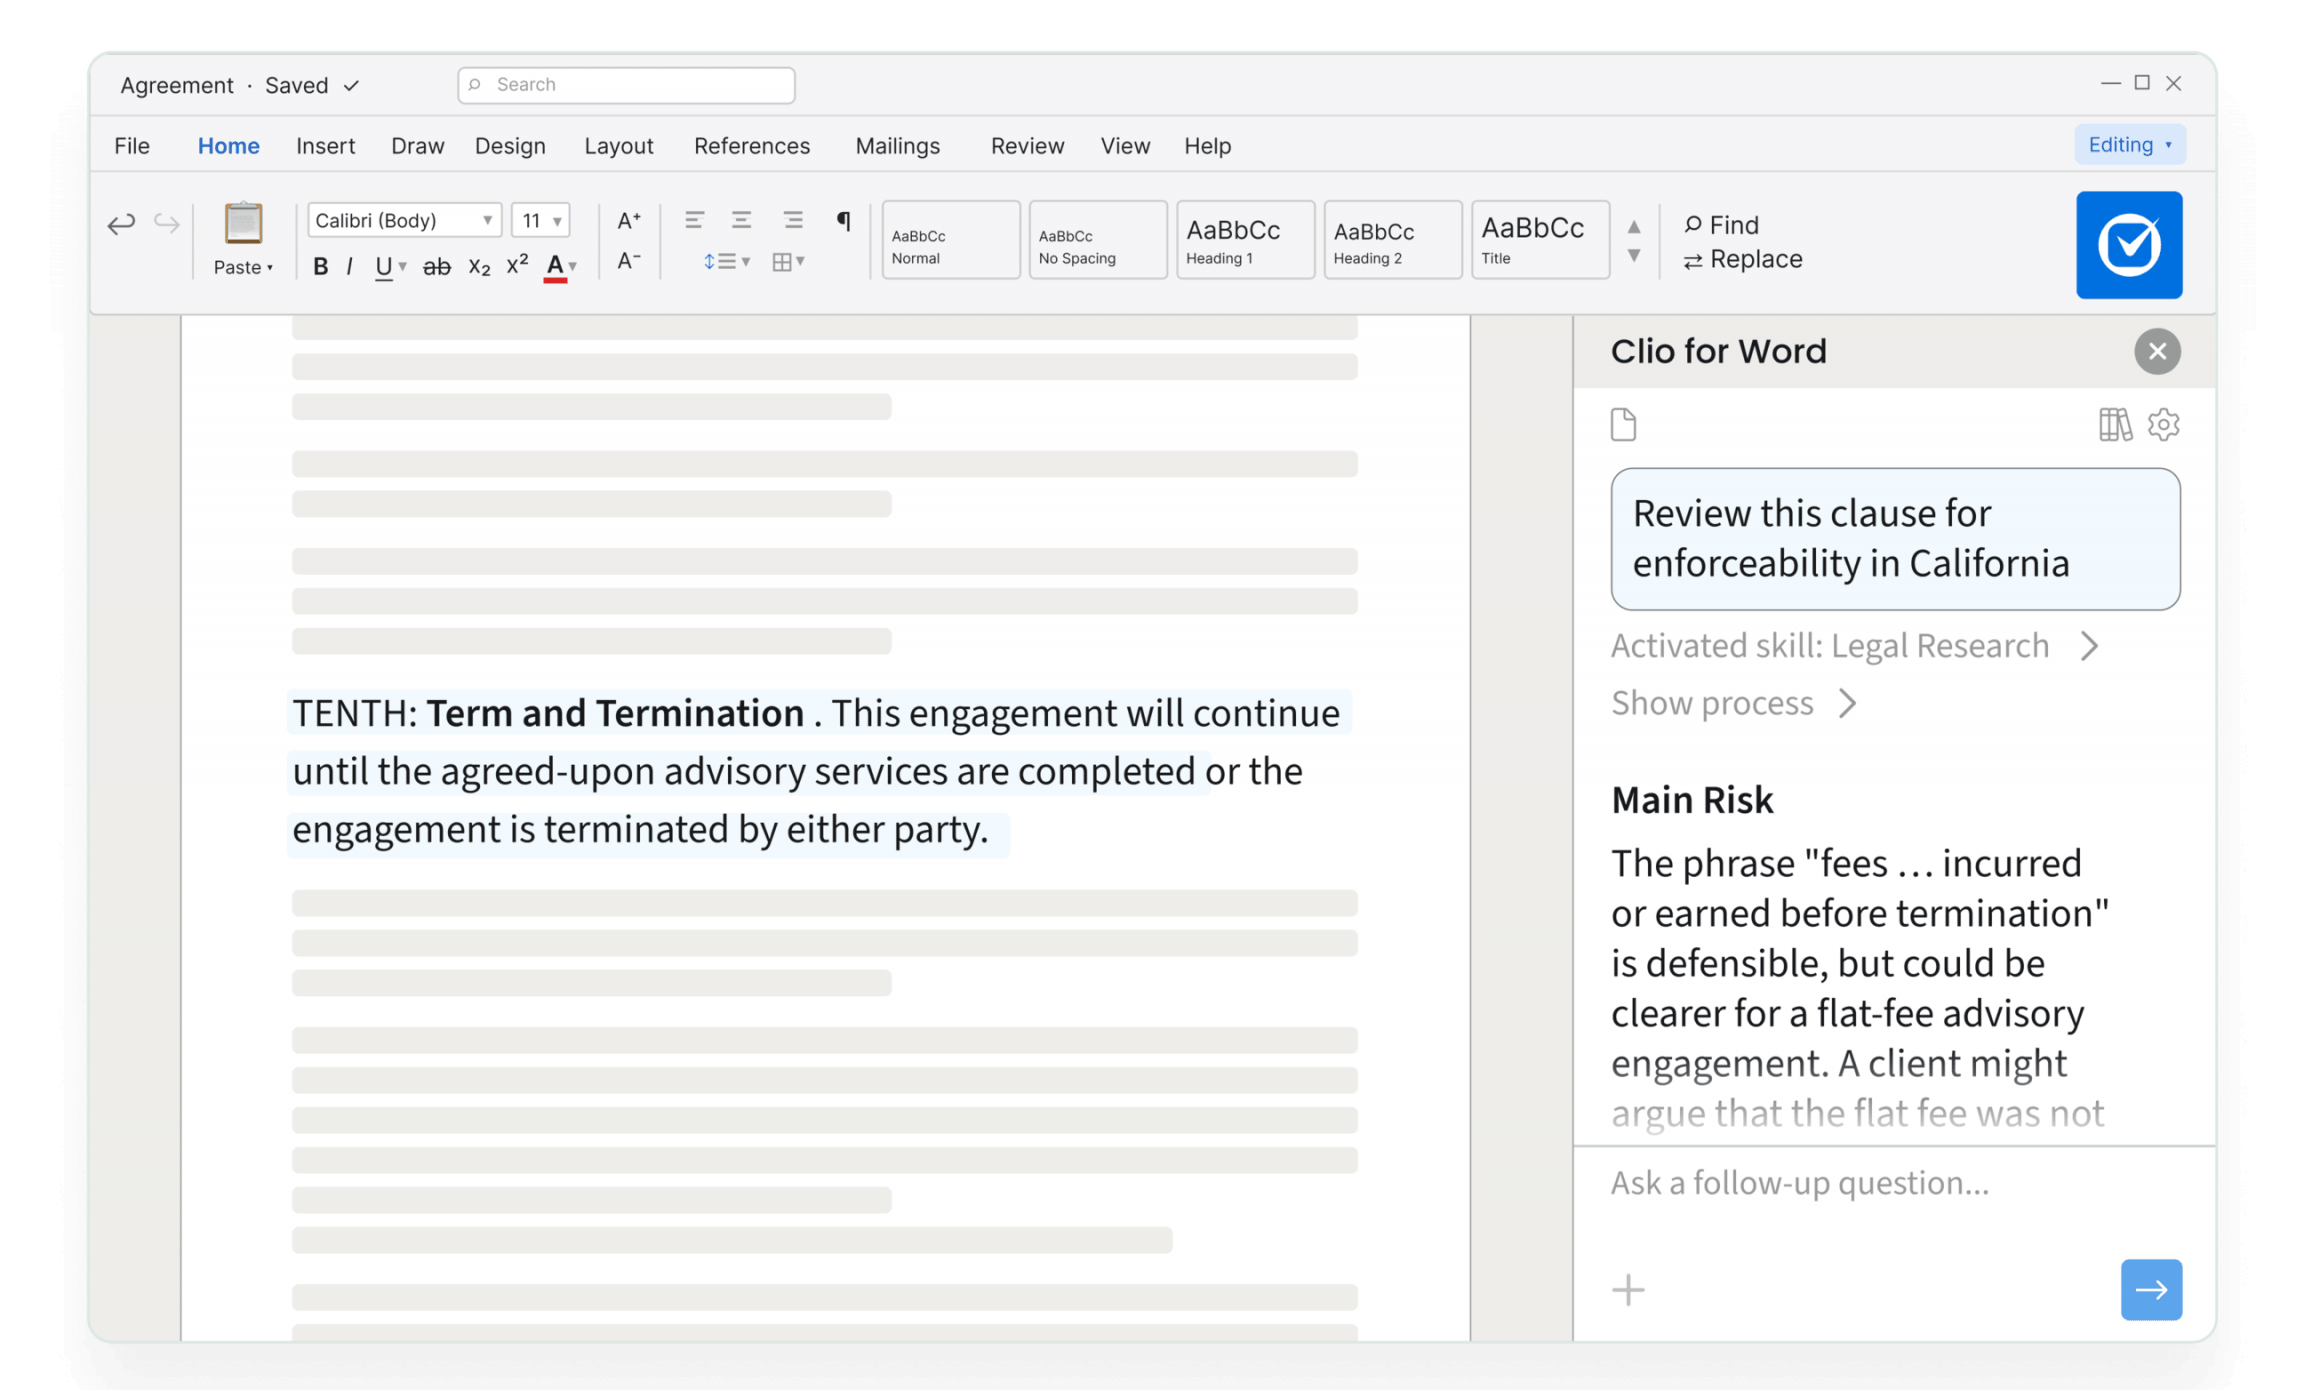Image resolution: width=2304 pixels, height=1390 pixels.
Task: Open the font color dropdown arrow
Action: pyautogui.click(x=573, y=267)
